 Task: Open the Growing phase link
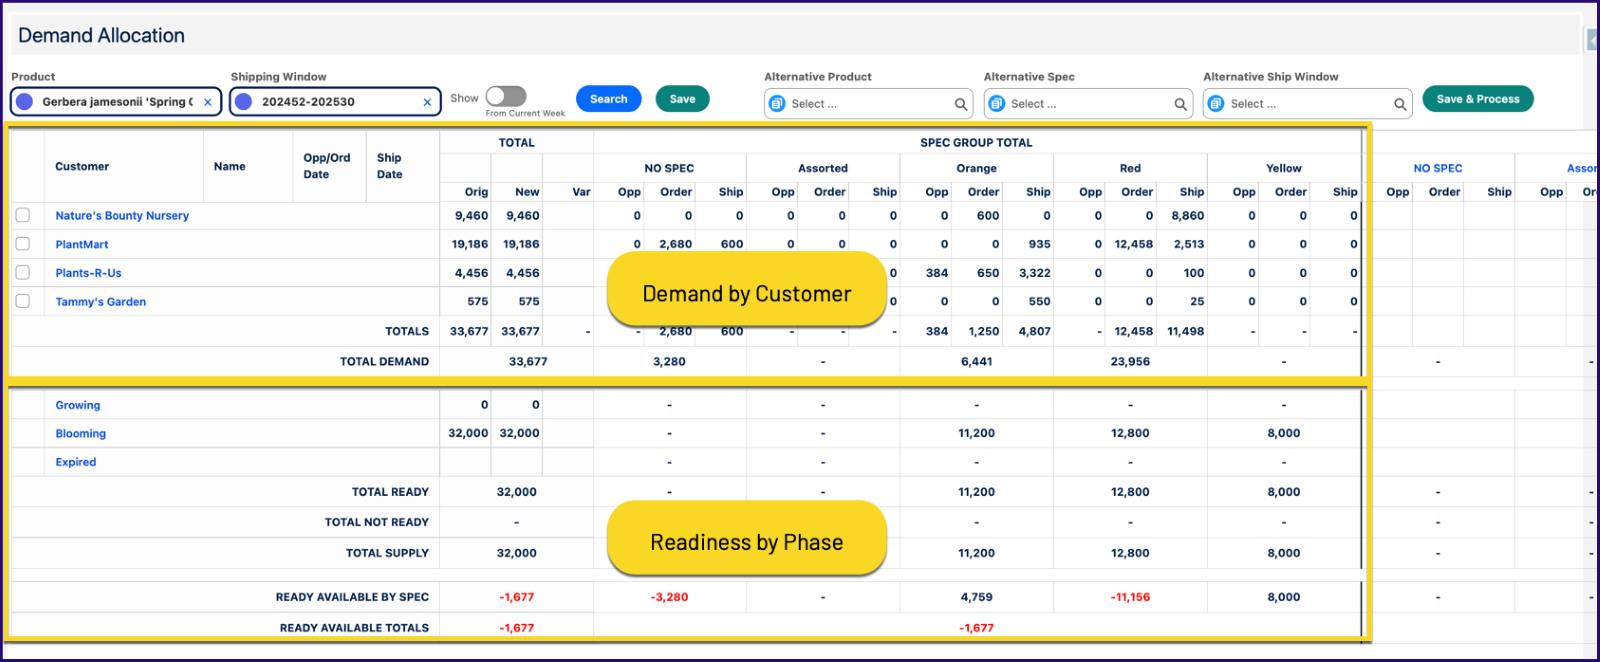[x=78, y=406]
